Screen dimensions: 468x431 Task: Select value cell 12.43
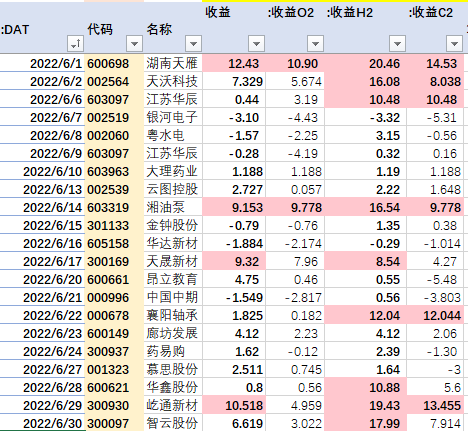click(234, 63)
